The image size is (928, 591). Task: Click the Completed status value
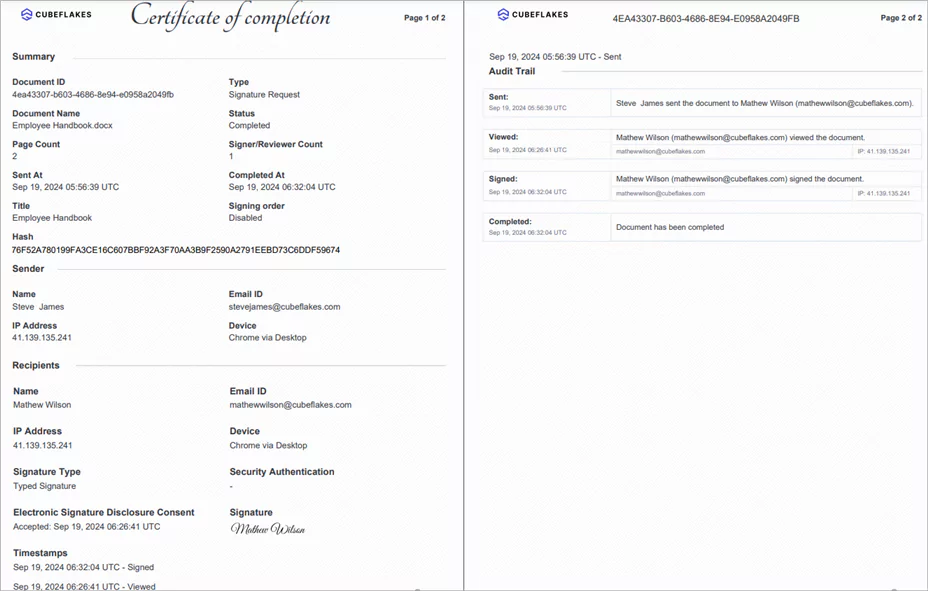tap(249, 125)
